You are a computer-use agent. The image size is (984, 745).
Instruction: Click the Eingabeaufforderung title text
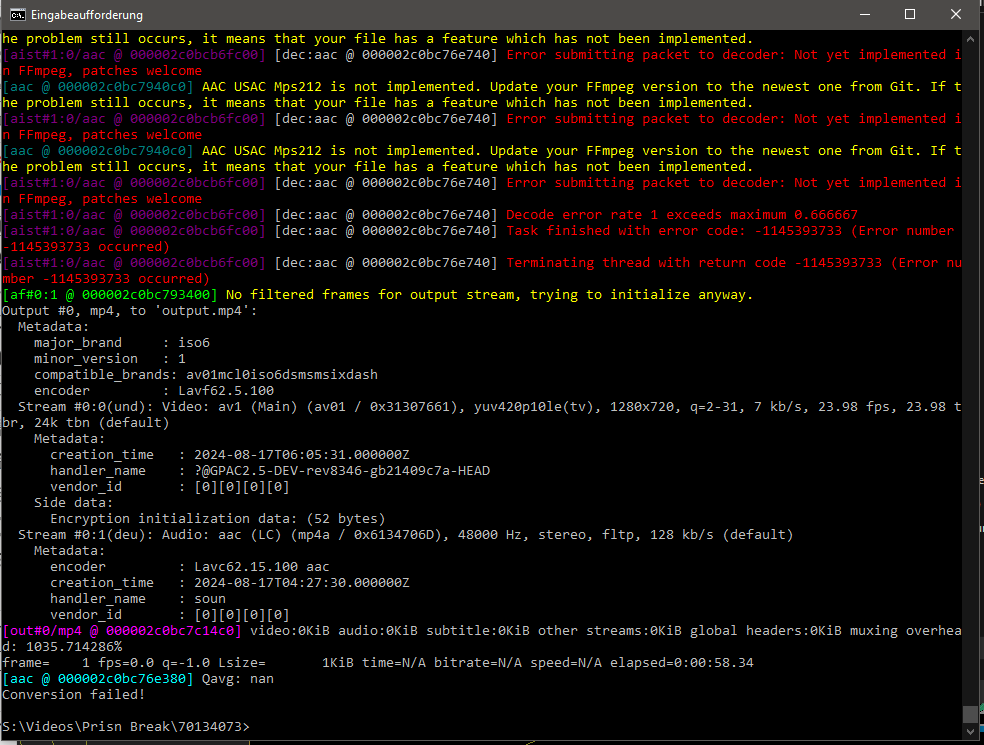[x=86, y=14]
